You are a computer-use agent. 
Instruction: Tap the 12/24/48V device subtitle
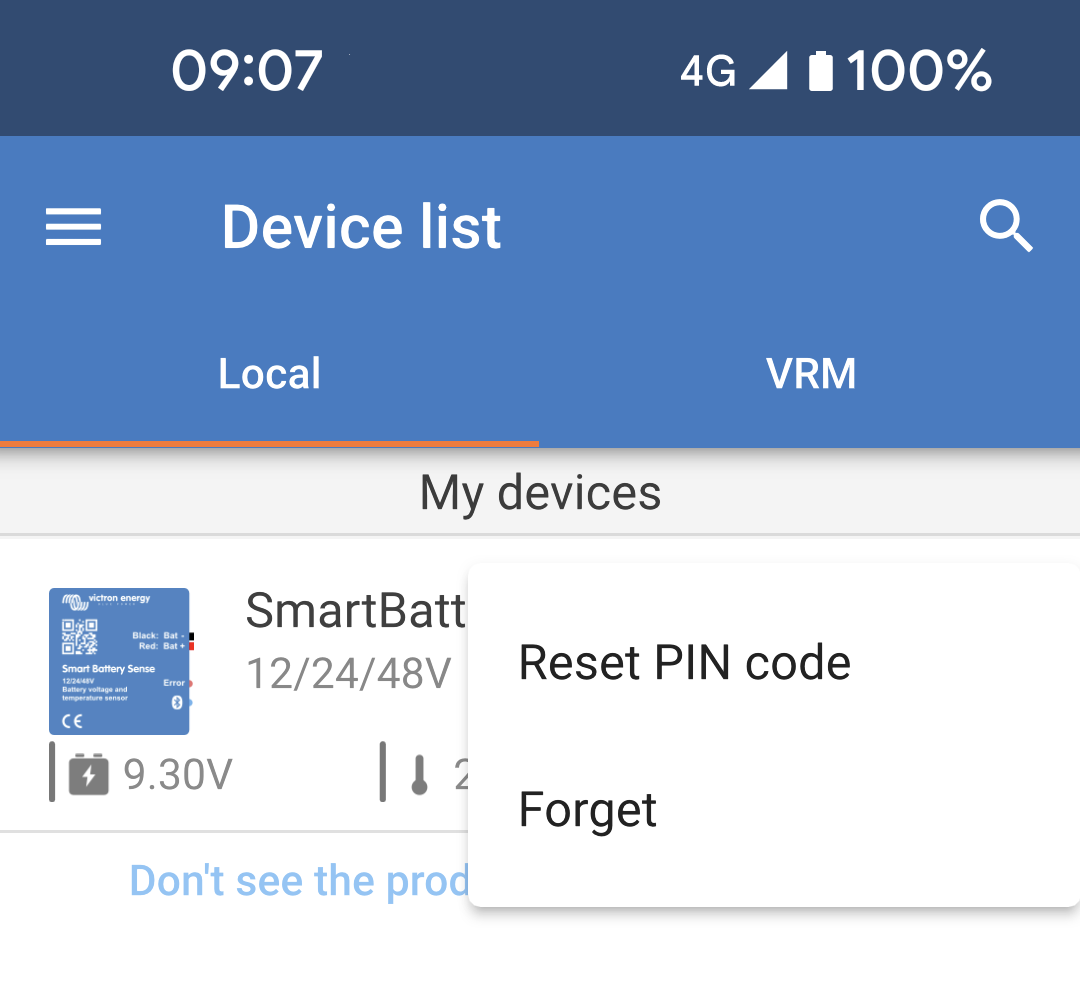coord(349,672)
